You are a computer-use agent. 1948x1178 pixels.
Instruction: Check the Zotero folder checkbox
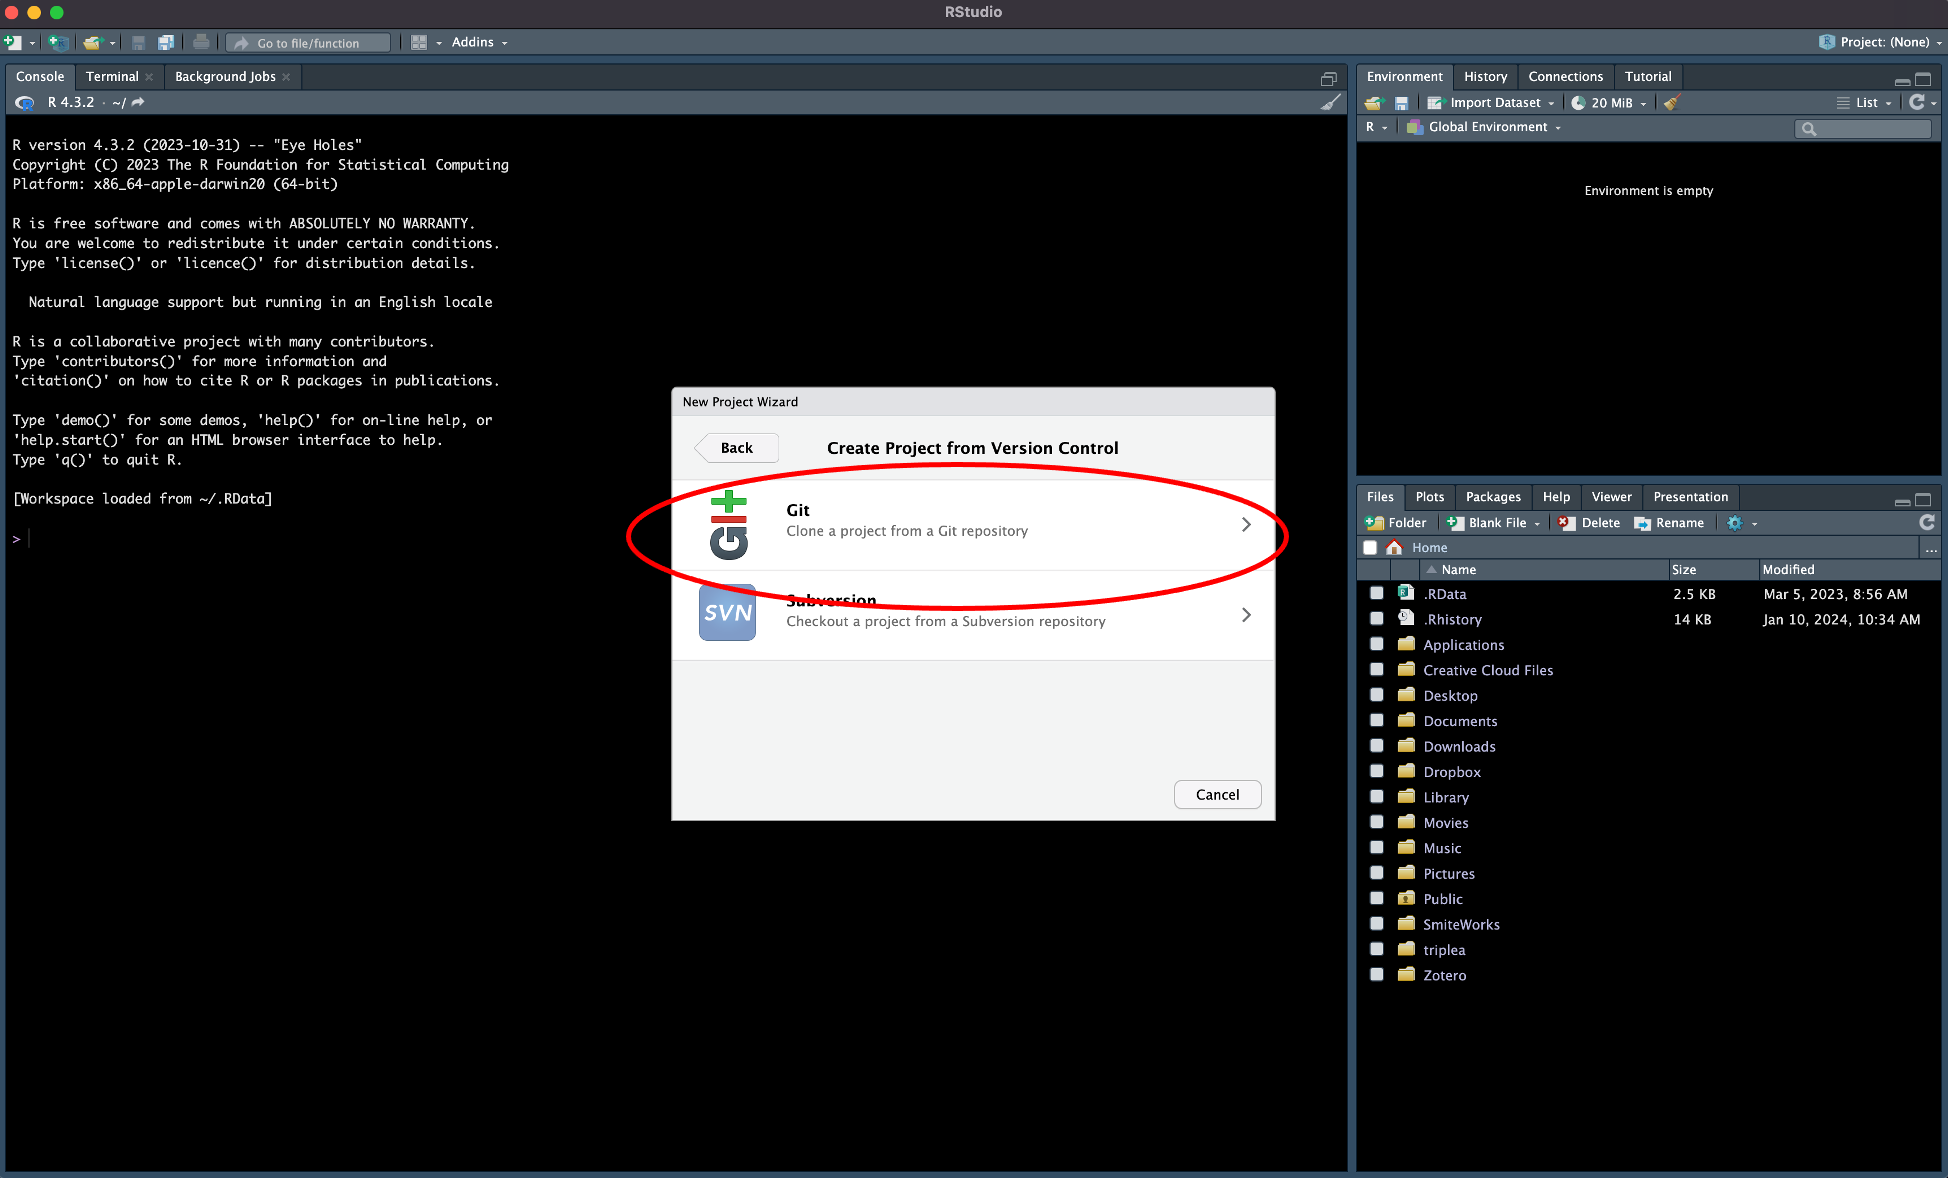tap(1377, 974)
